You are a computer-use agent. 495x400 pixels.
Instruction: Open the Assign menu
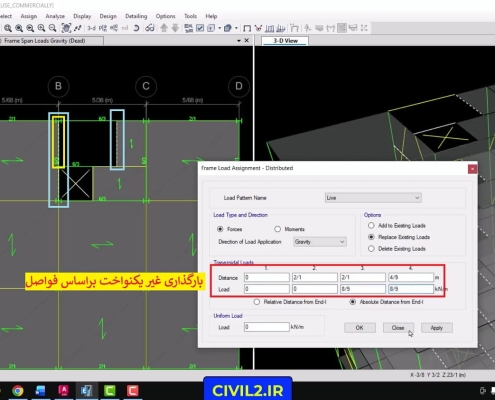pyautogui.click(x=29, y=16)
